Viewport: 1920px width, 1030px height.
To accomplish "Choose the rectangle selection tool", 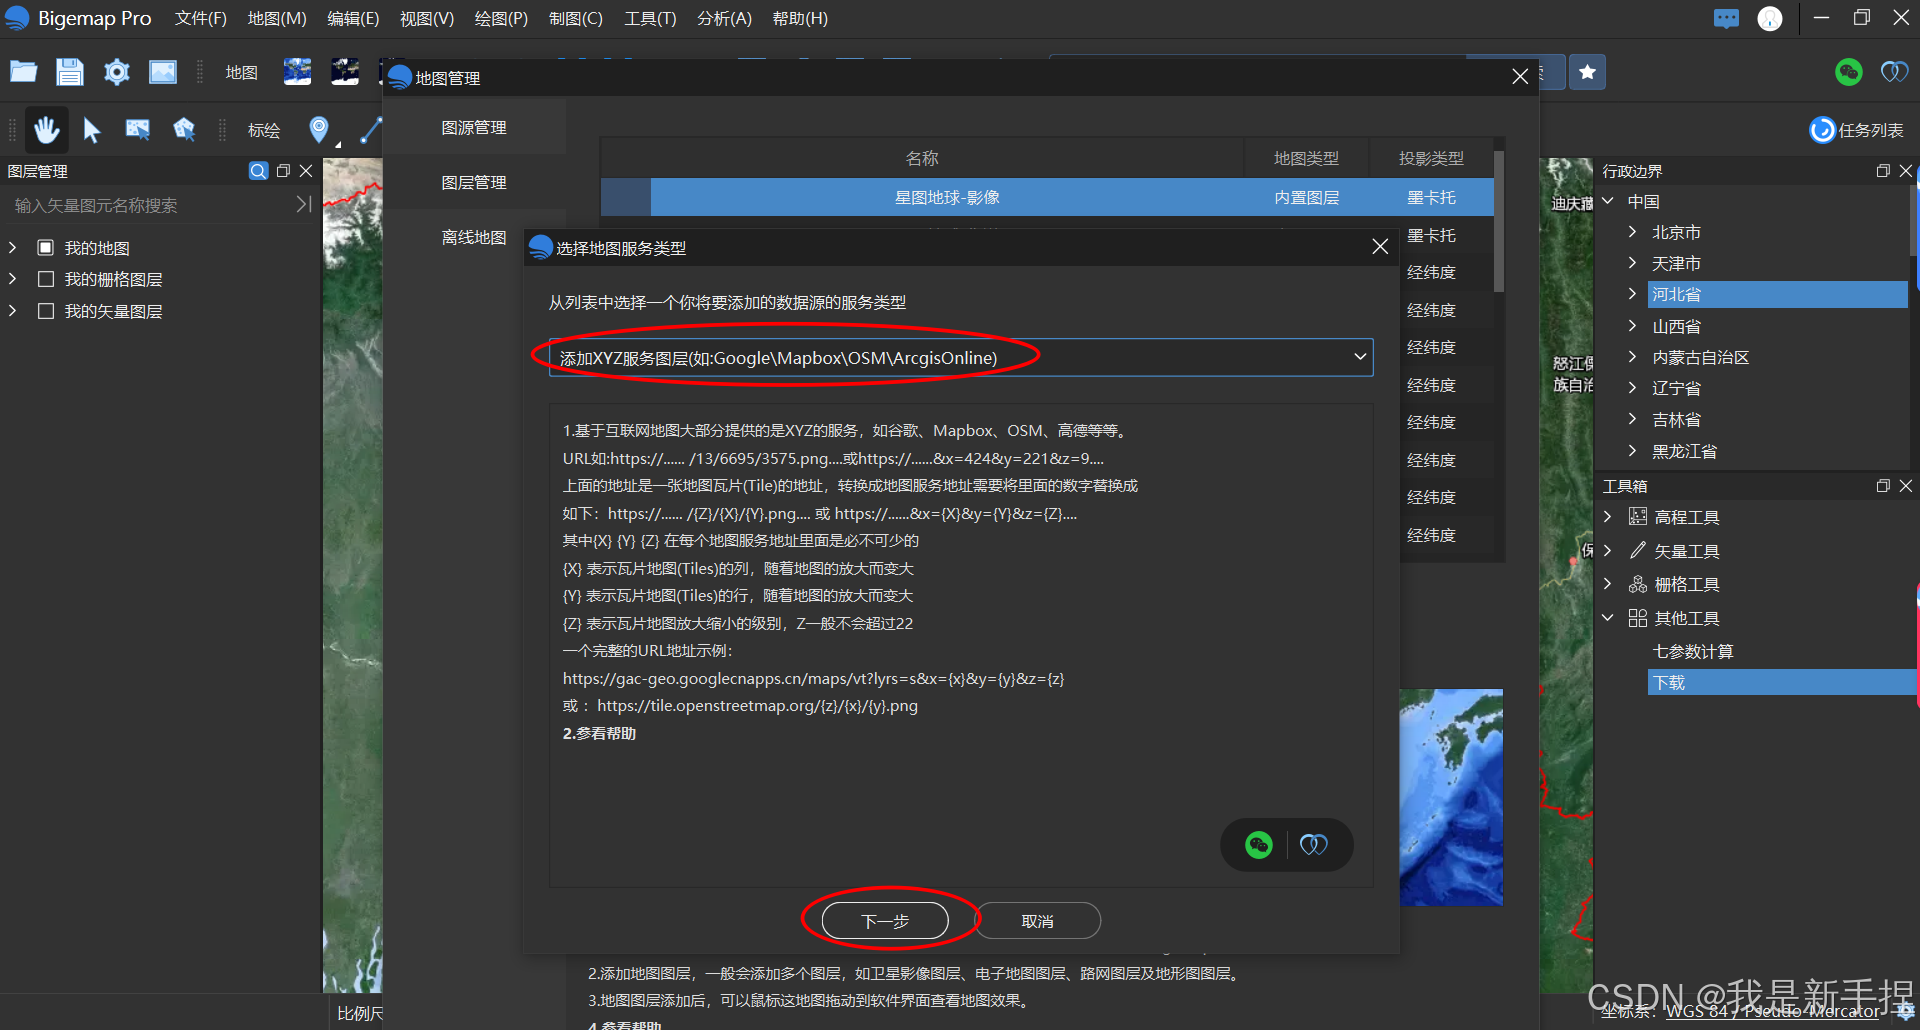I will coord(138,129).
